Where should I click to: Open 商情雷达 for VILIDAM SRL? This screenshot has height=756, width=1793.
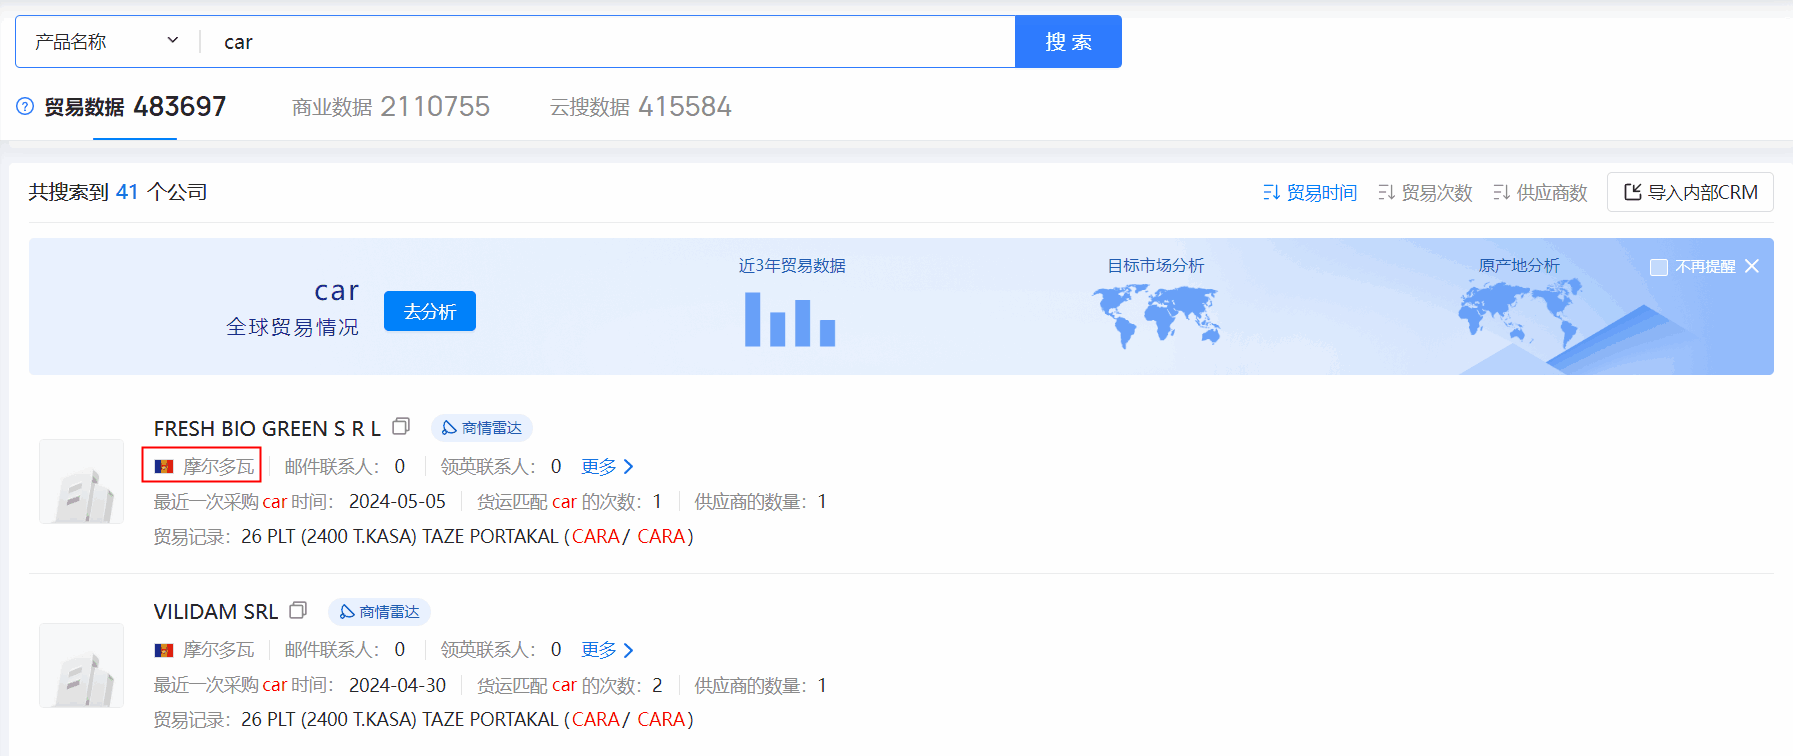(379, 612)
